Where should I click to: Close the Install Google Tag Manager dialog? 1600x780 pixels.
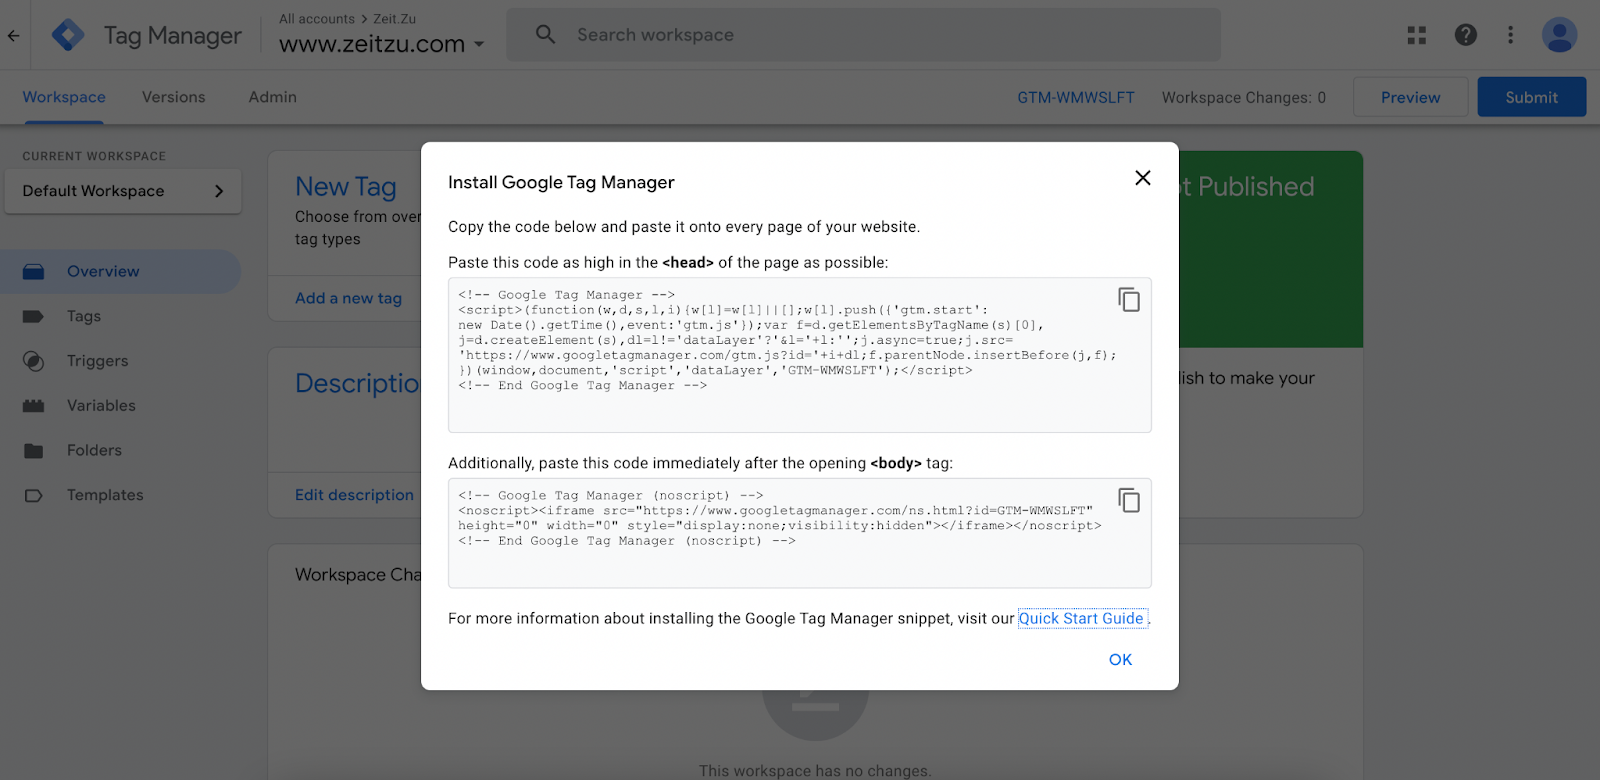tap(1143, 178)
